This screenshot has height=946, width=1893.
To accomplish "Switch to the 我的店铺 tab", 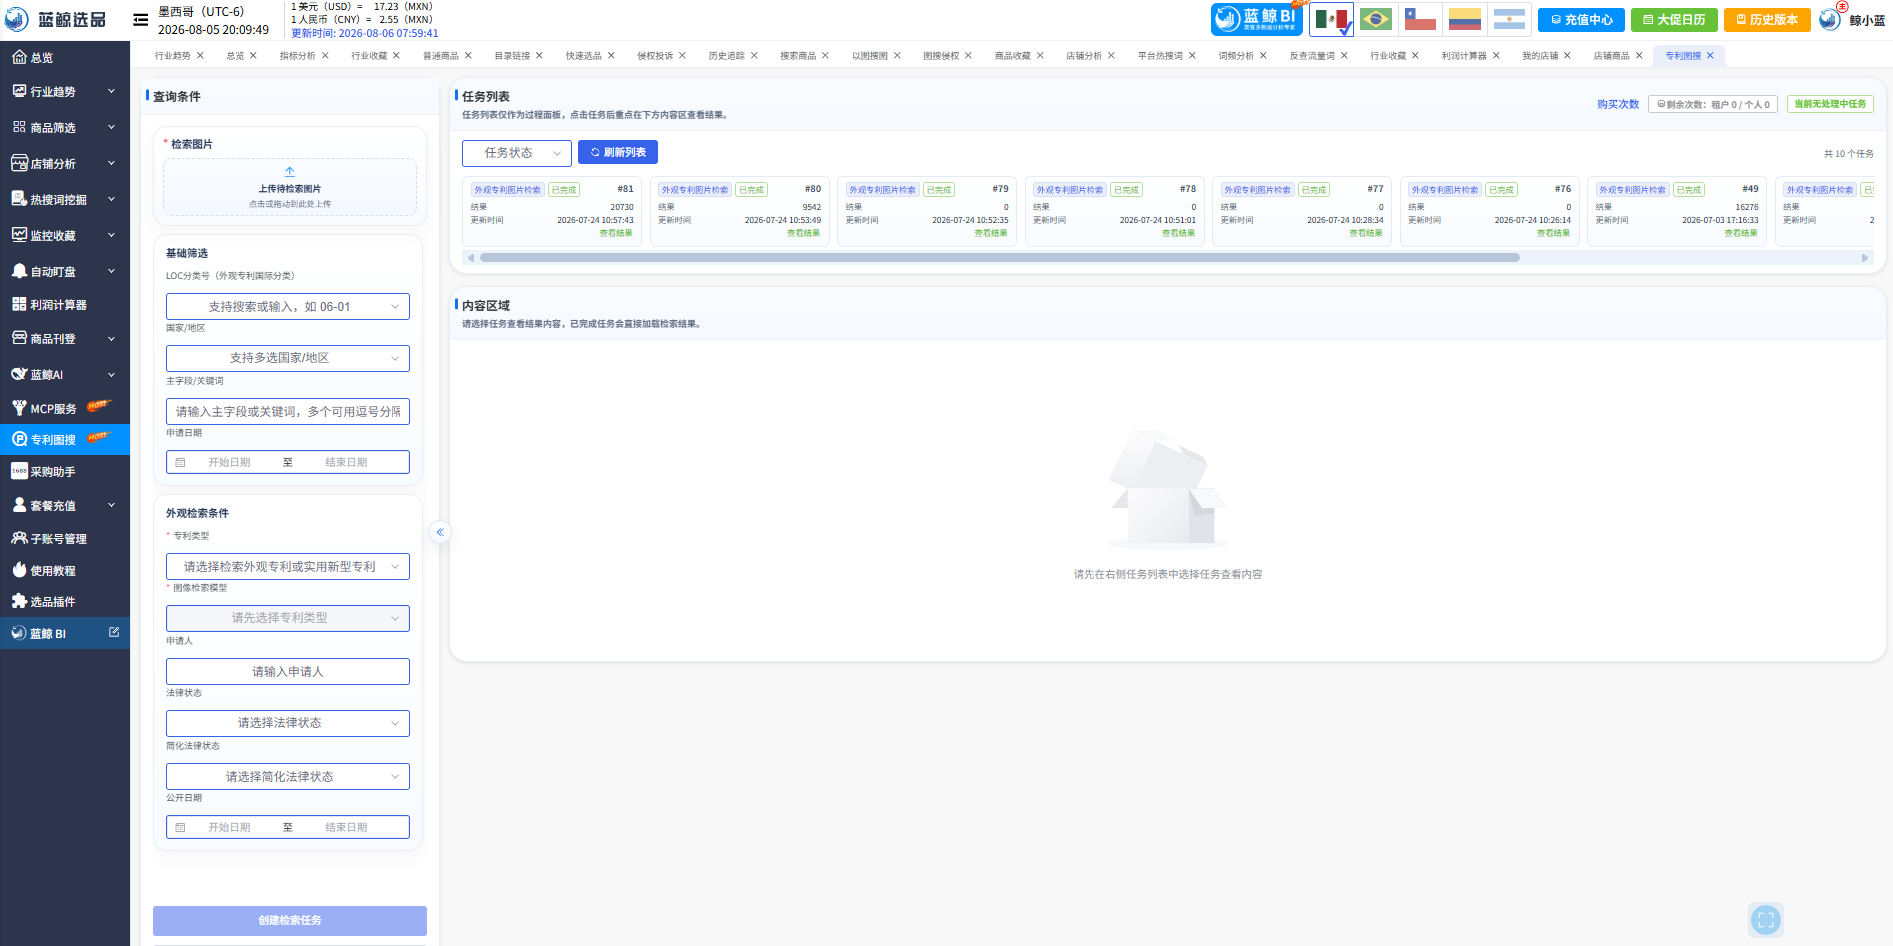I will (x=1540, y=56).
